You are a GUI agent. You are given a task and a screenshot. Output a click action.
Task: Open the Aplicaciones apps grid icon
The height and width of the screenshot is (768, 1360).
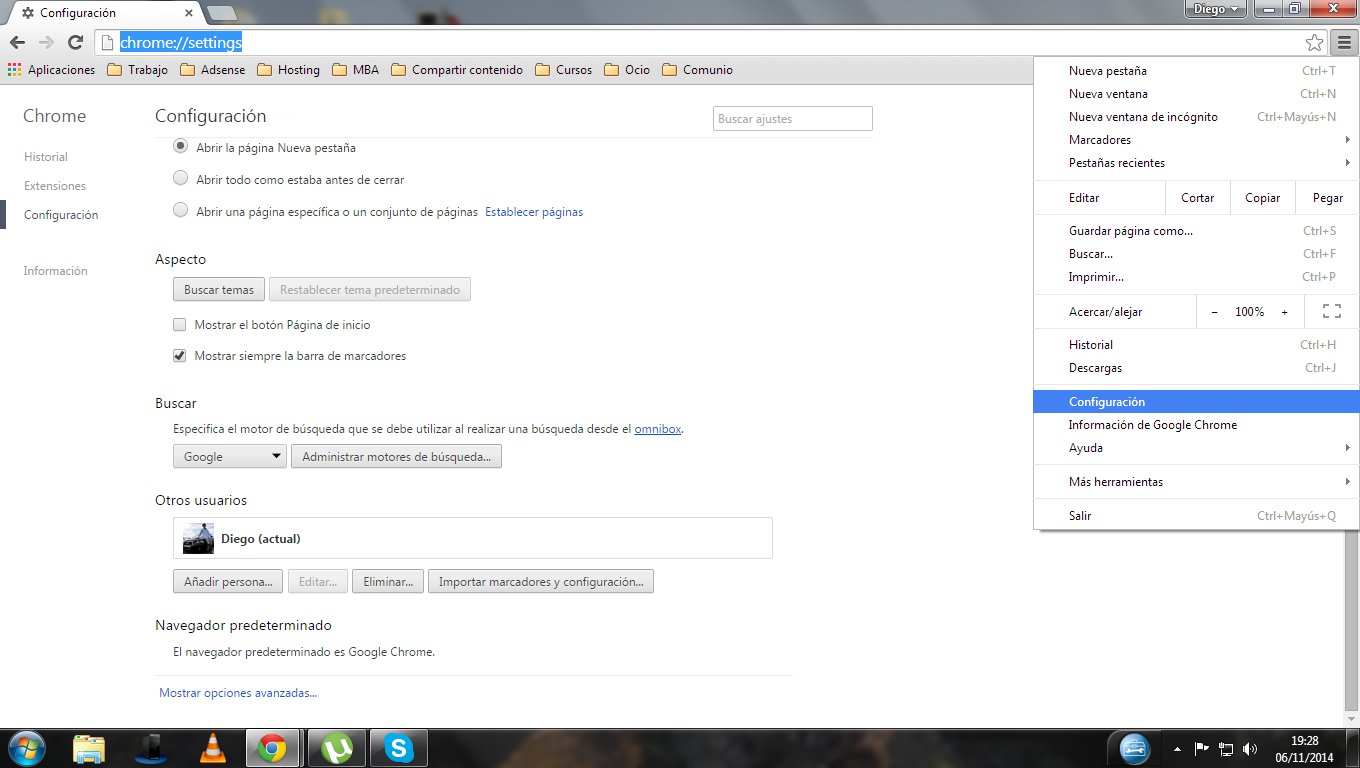click(x=14, y=70)
